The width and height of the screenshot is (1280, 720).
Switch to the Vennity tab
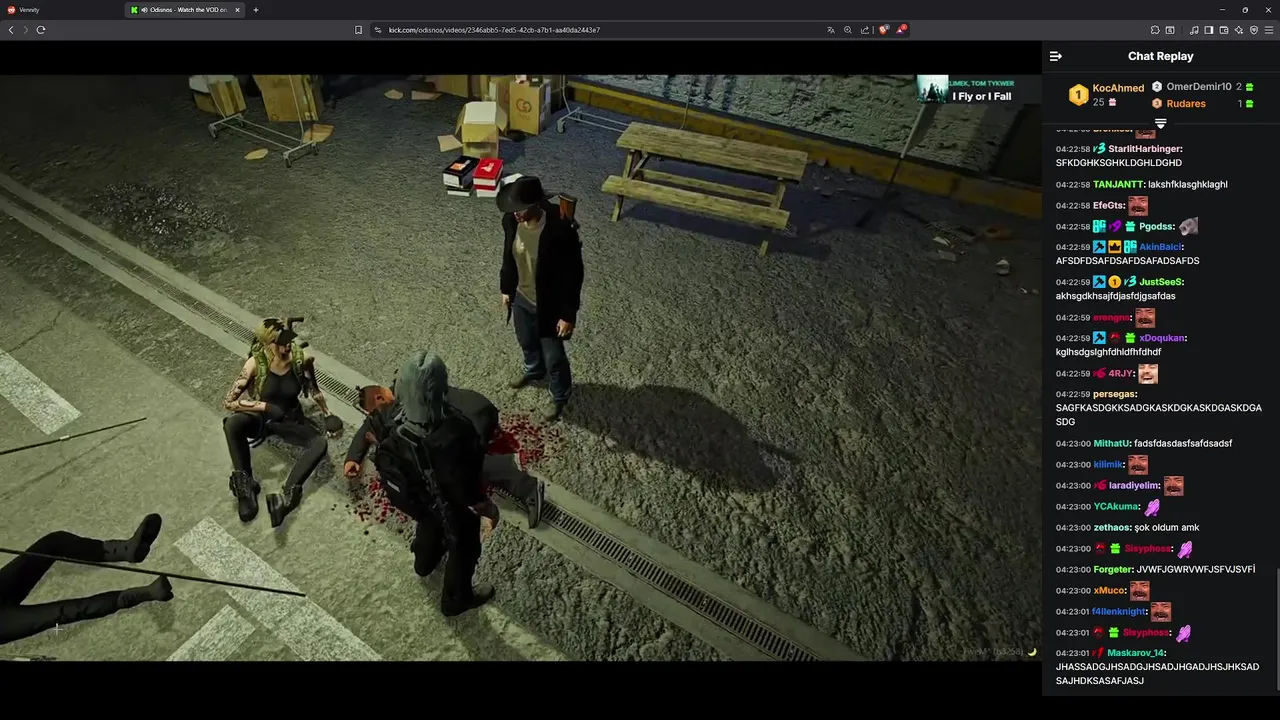click(62, 10)
